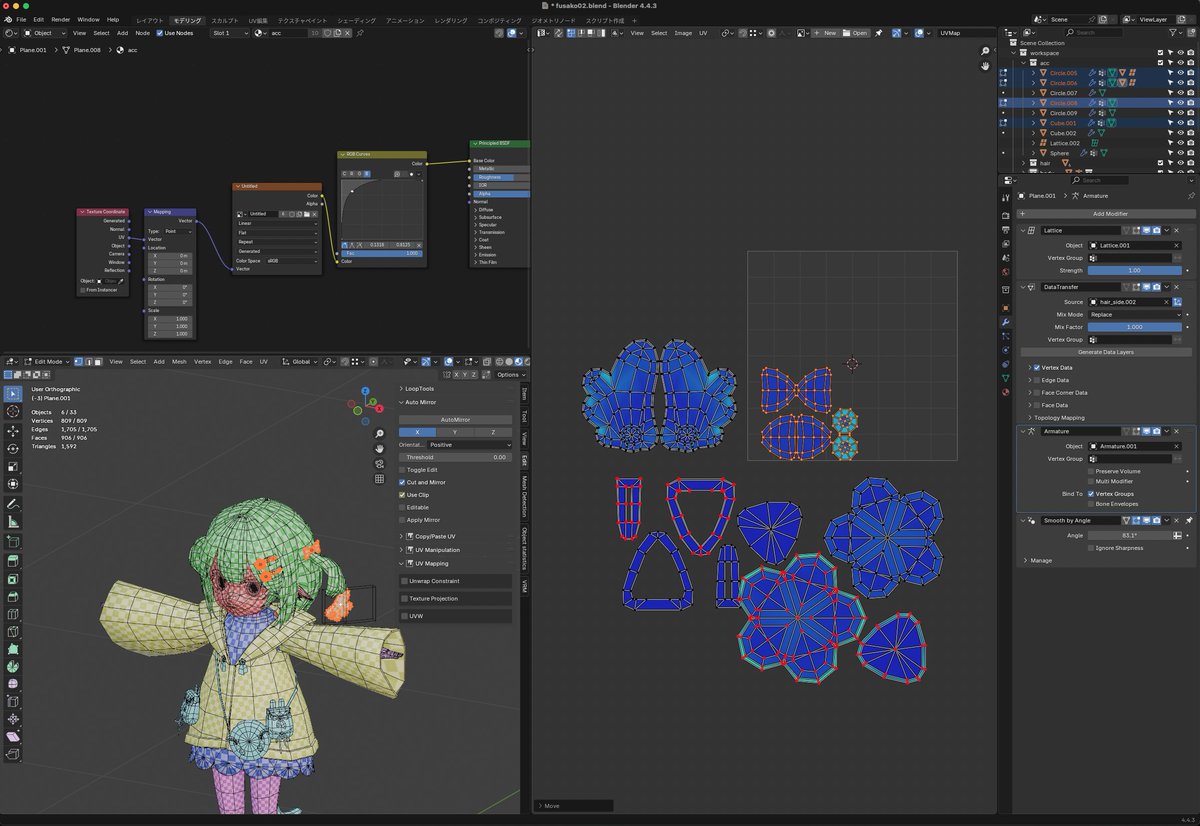Select the Shear tool at toolbar bottom
The width and height of the screenshot is (1200, 826).
point(13,736)
